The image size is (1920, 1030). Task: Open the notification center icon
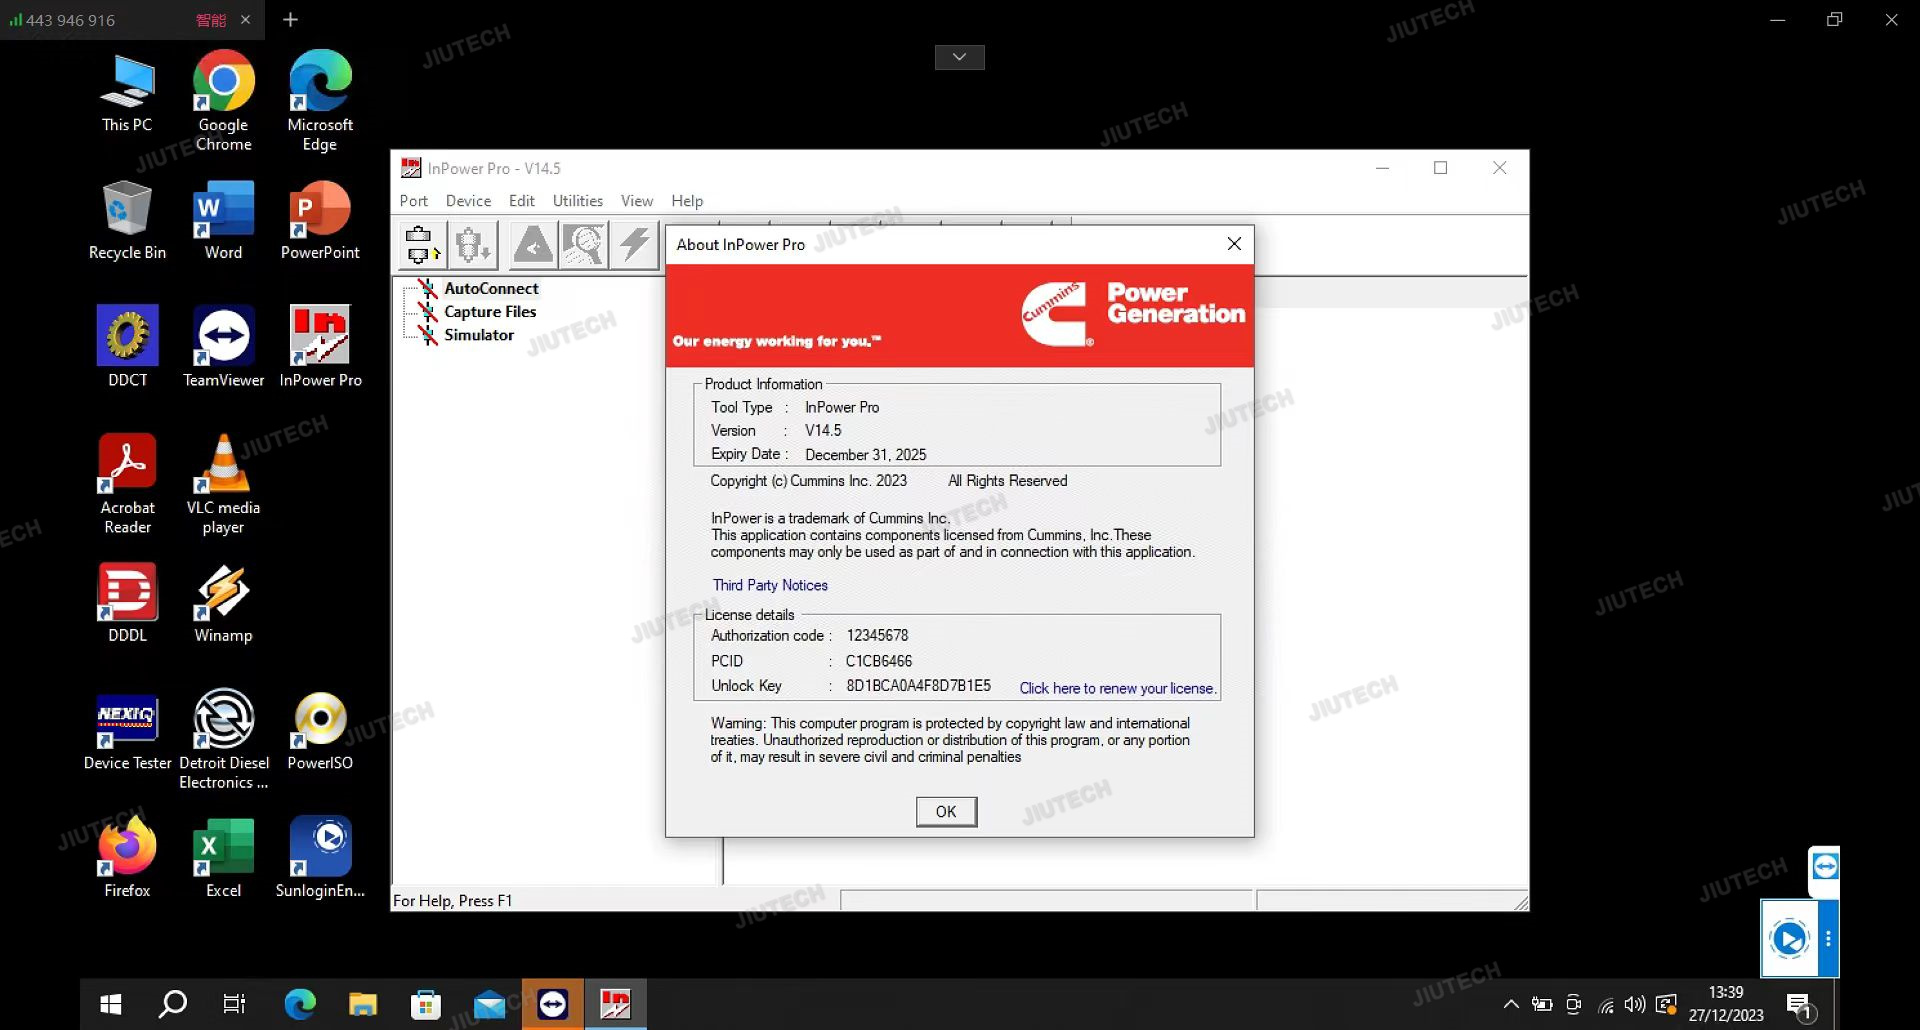[1800, 1006]
